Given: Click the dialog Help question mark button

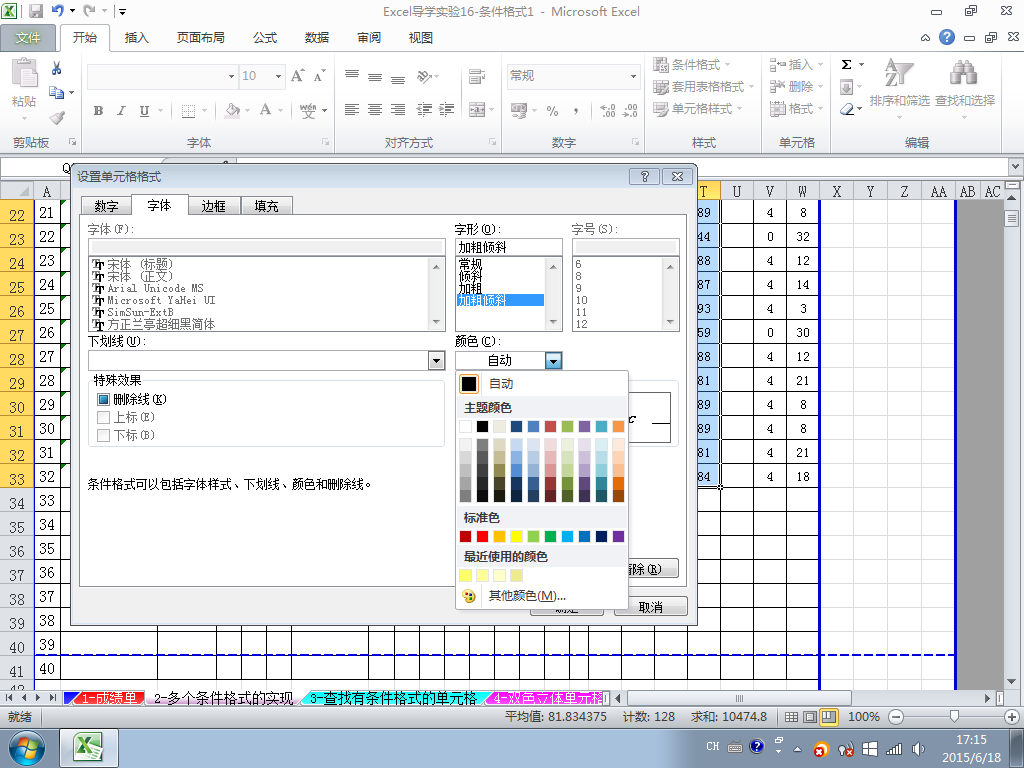Looking at the screenshot, I should tap(645, 176).
